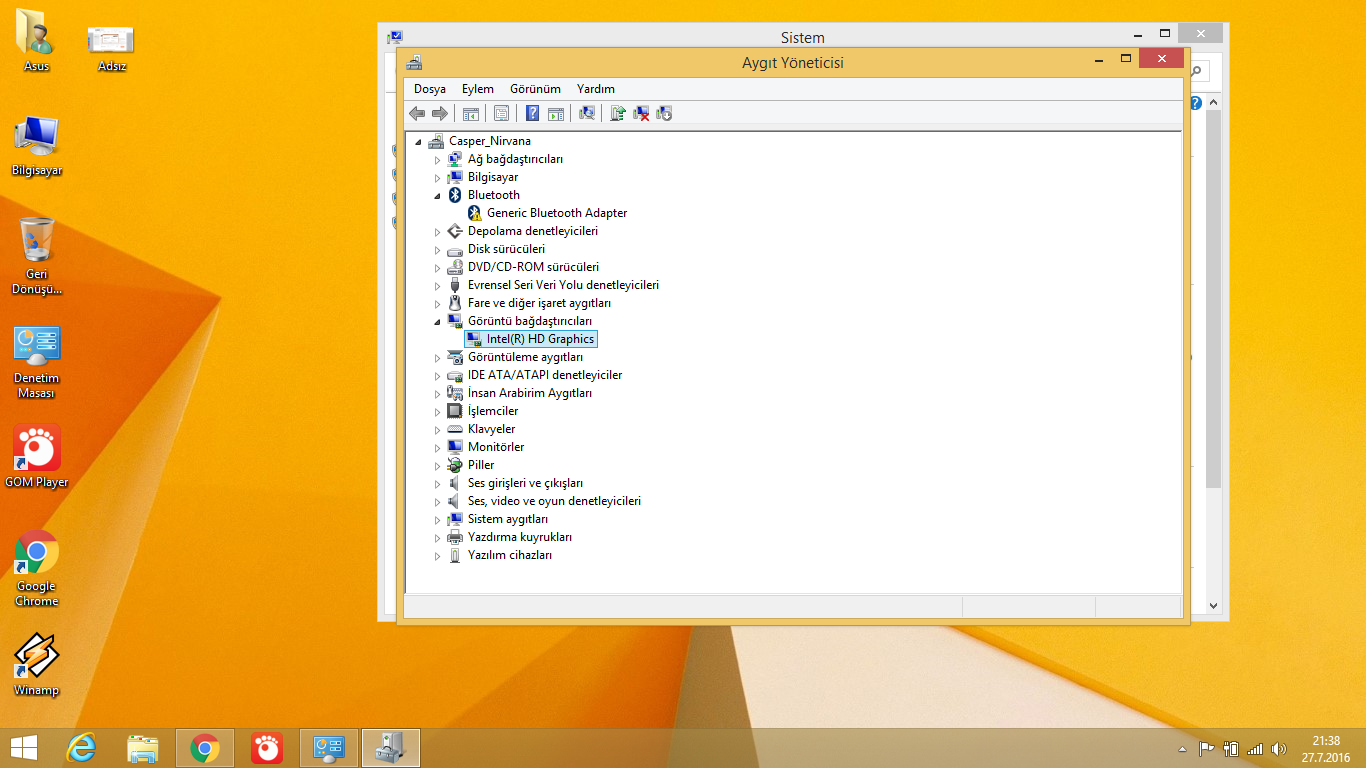
Task: Click the Update driver software toolbar icon
Action: click(x=618, y=113)
